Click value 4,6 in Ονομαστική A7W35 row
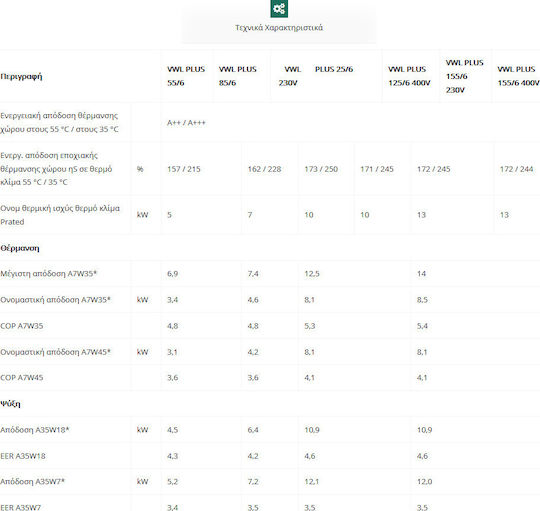 point(253,300)
